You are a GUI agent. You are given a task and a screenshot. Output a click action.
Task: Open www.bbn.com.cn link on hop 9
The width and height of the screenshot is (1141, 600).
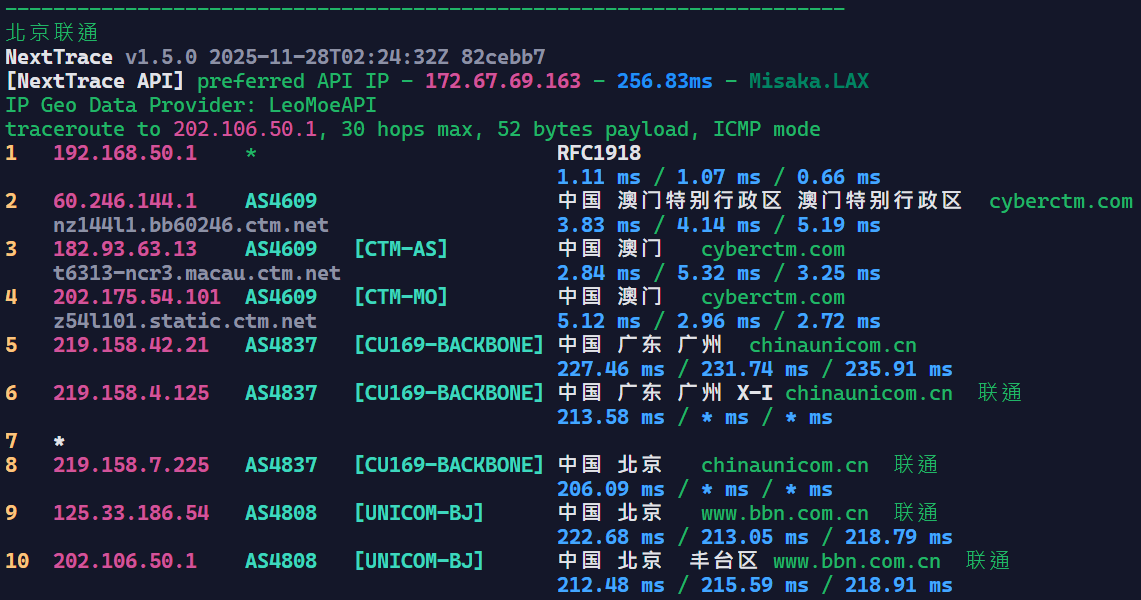(x=784, y=513)
